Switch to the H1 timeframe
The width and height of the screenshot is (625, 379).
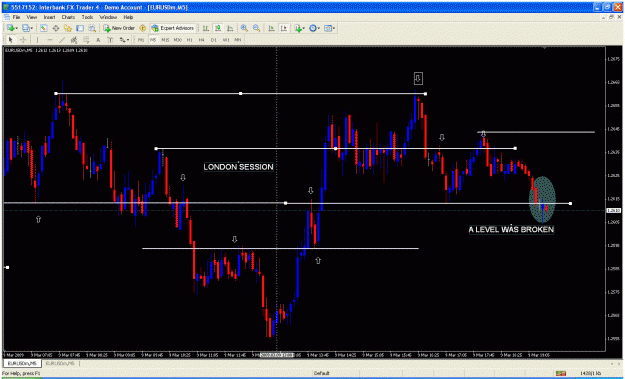pyautogui.click(x=190, y=40)
